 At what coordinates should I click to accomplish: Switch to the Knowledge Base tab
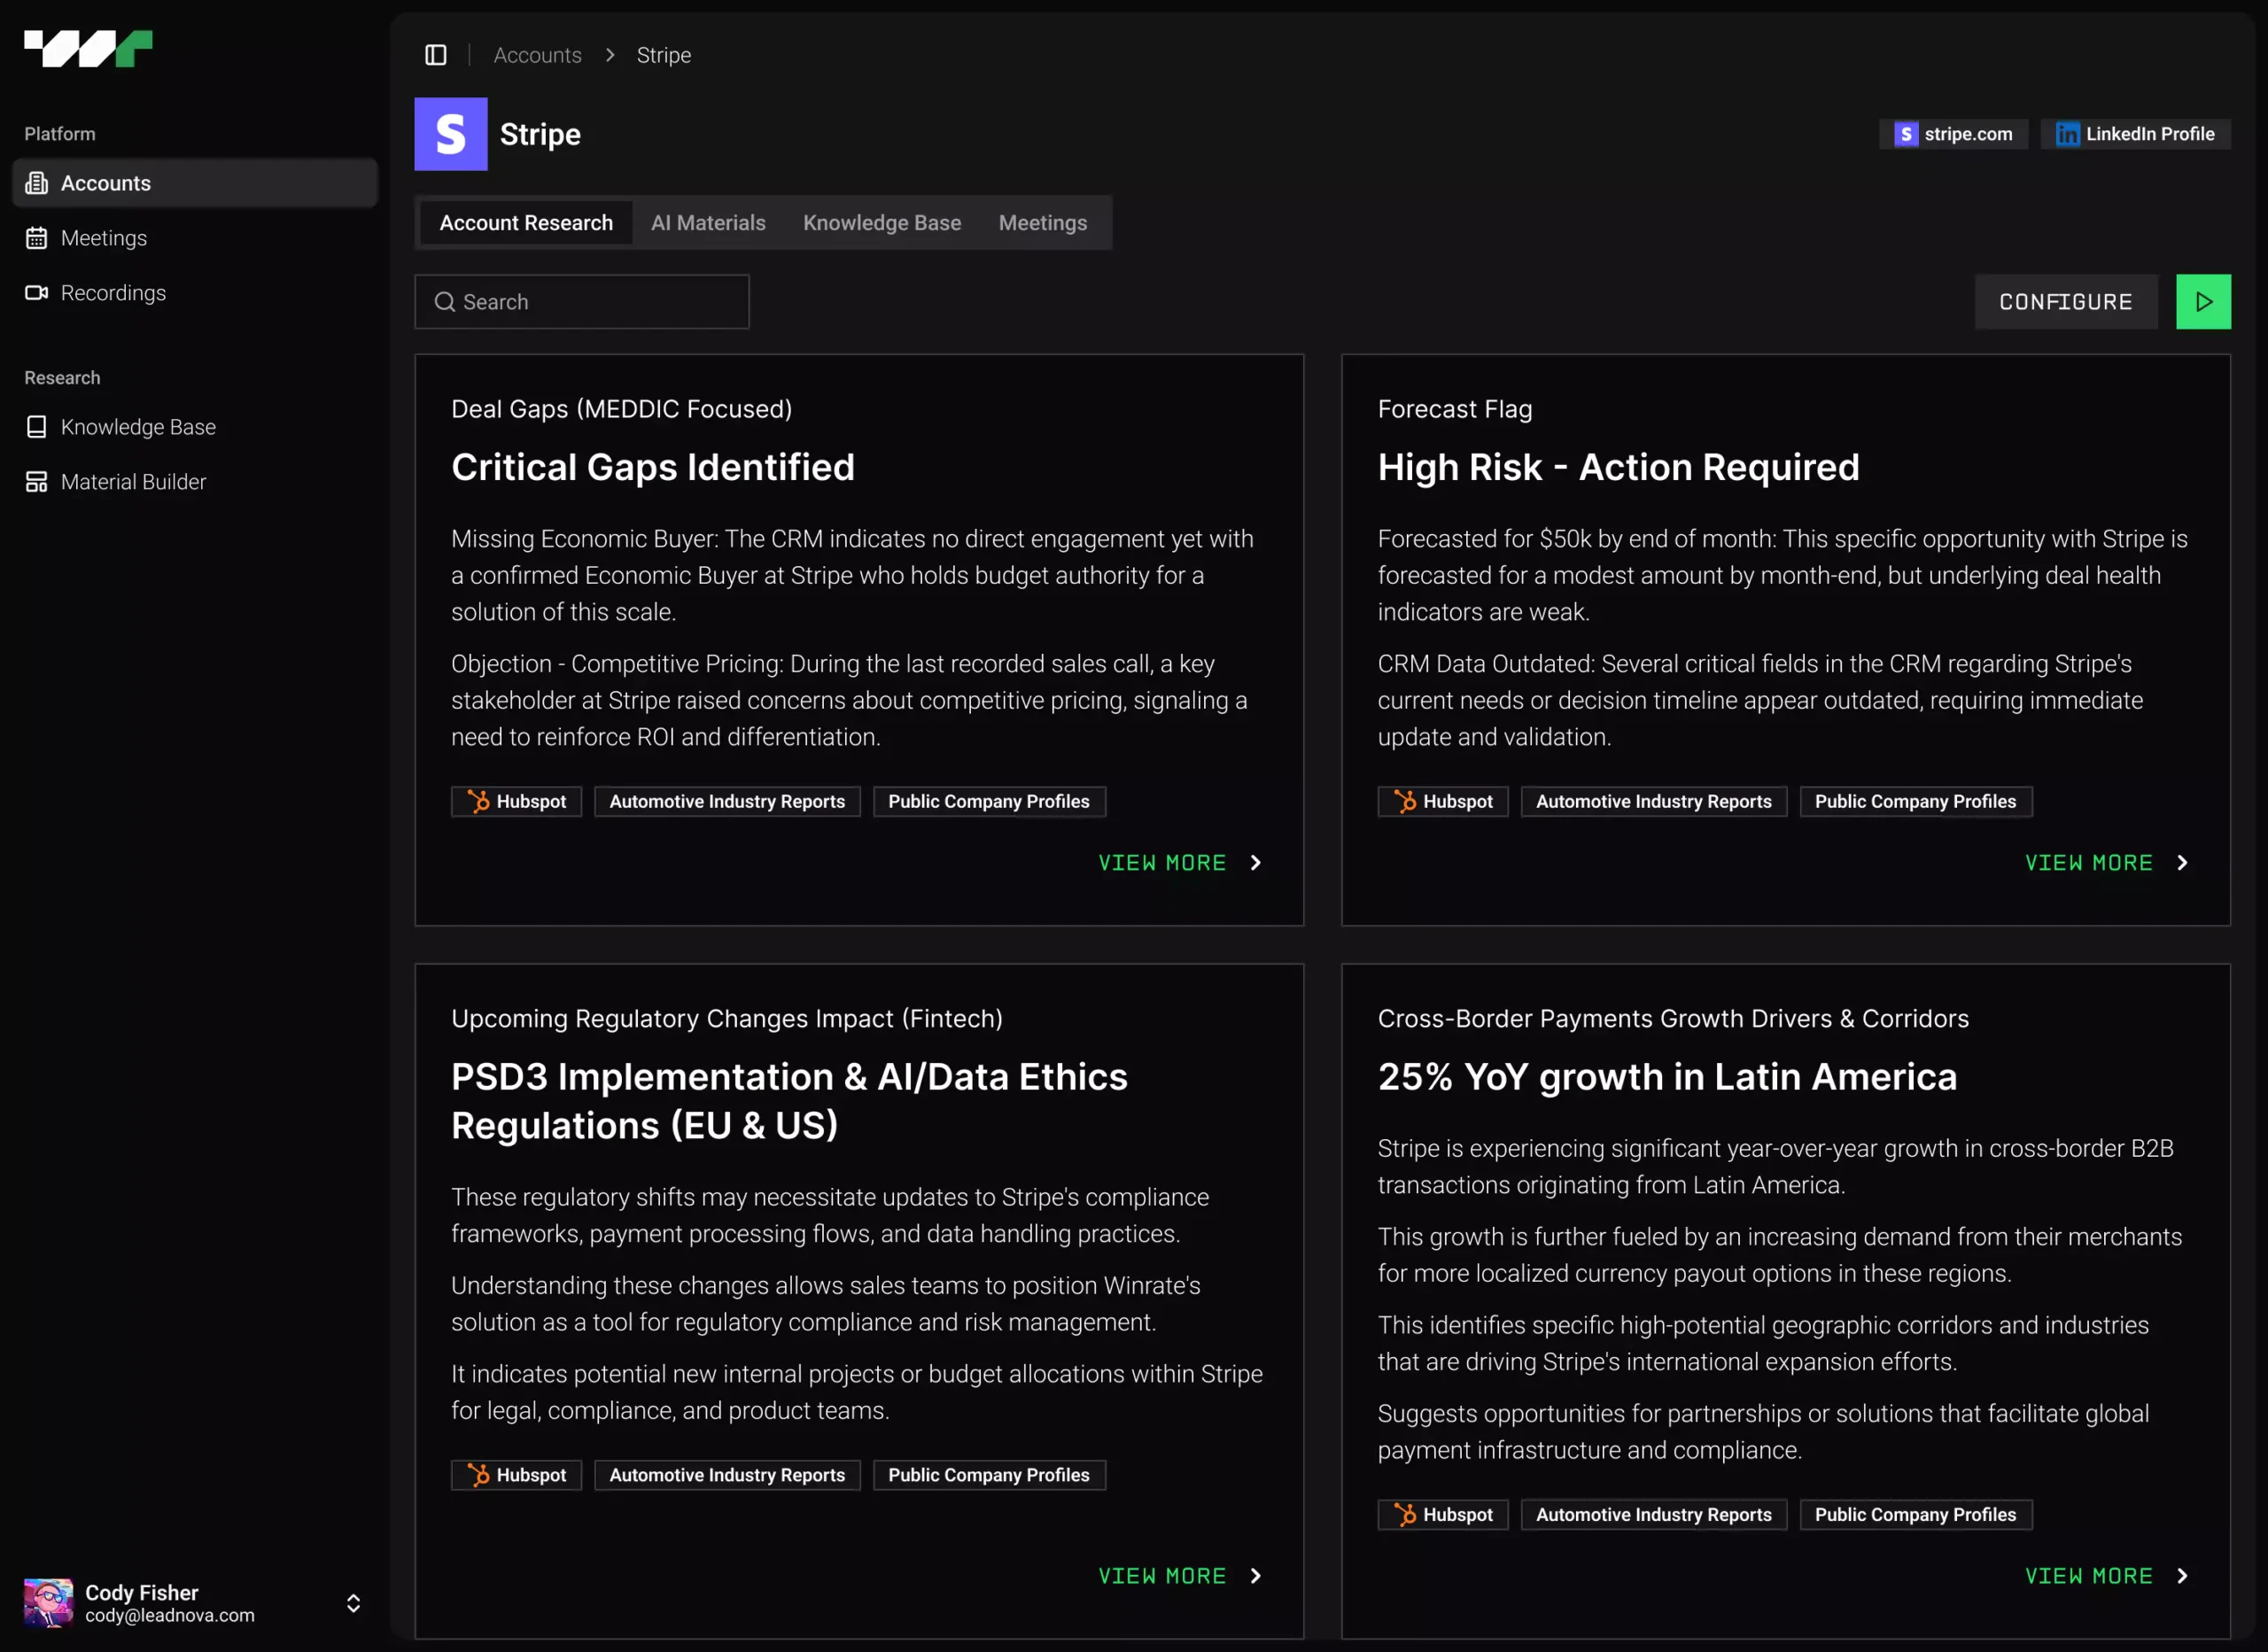tap(882, 223)
